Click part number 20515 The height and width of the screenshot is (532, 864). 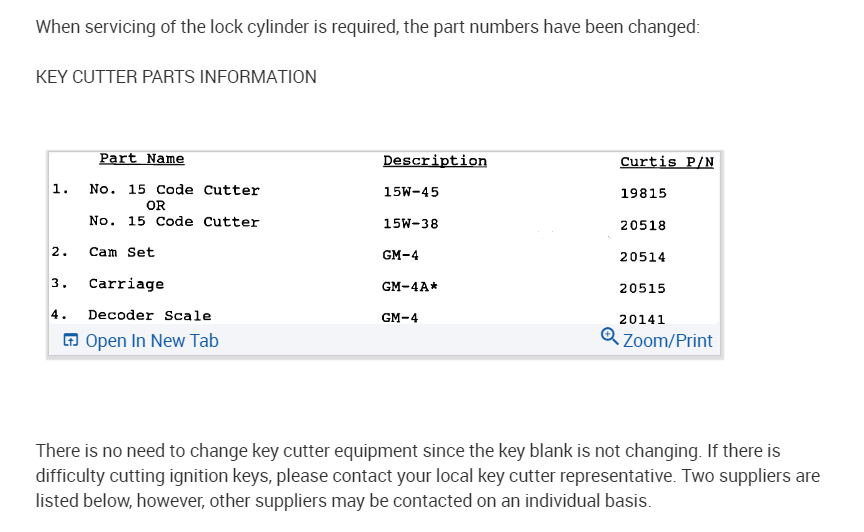click(x=643, y=288)
